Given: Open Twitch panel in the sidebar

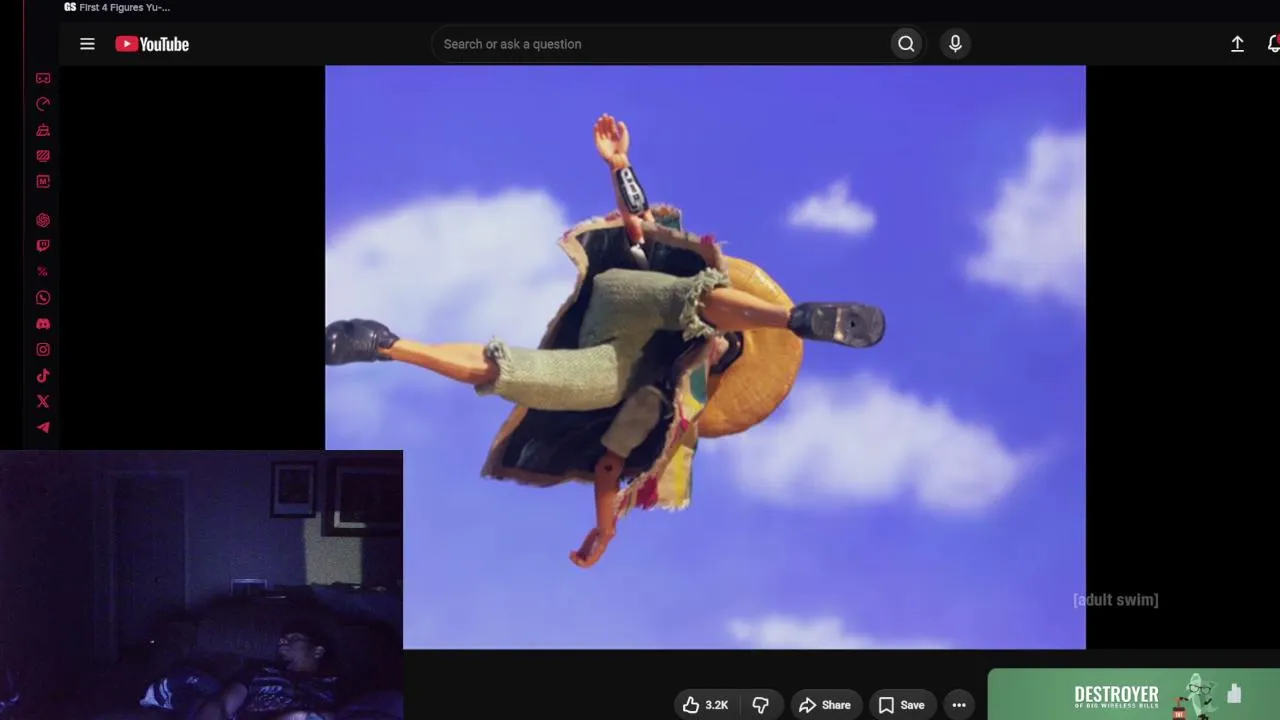Looking at the screenshot, I should coord(43,246).
